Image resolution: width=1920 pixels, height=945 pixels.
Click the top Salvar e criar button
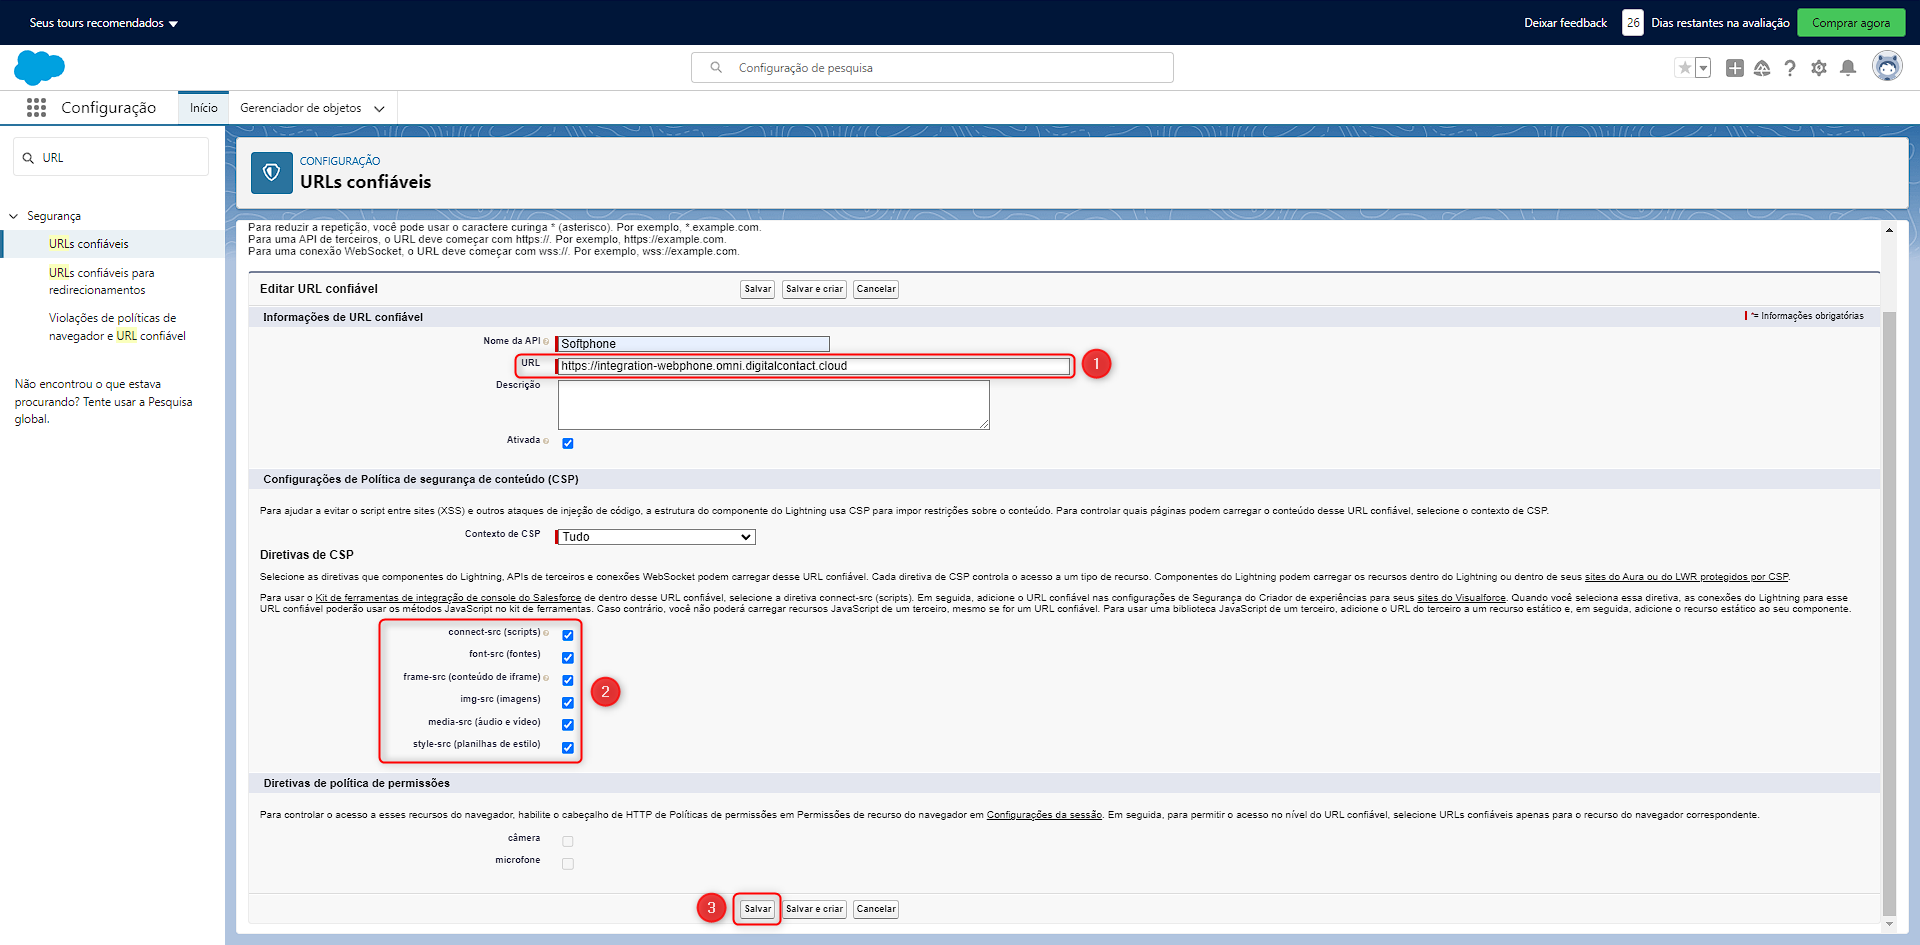pos(814,289)
